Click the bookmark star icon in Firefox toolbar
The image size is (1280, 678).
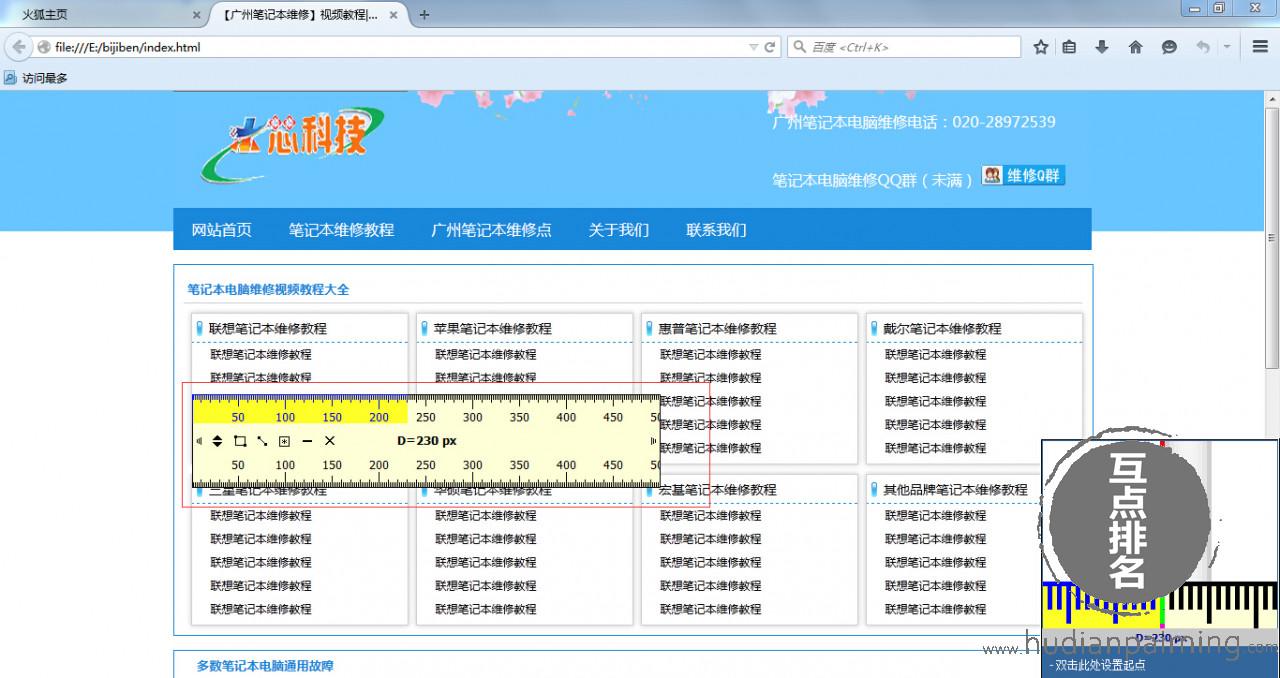[x=1041, y=47]
